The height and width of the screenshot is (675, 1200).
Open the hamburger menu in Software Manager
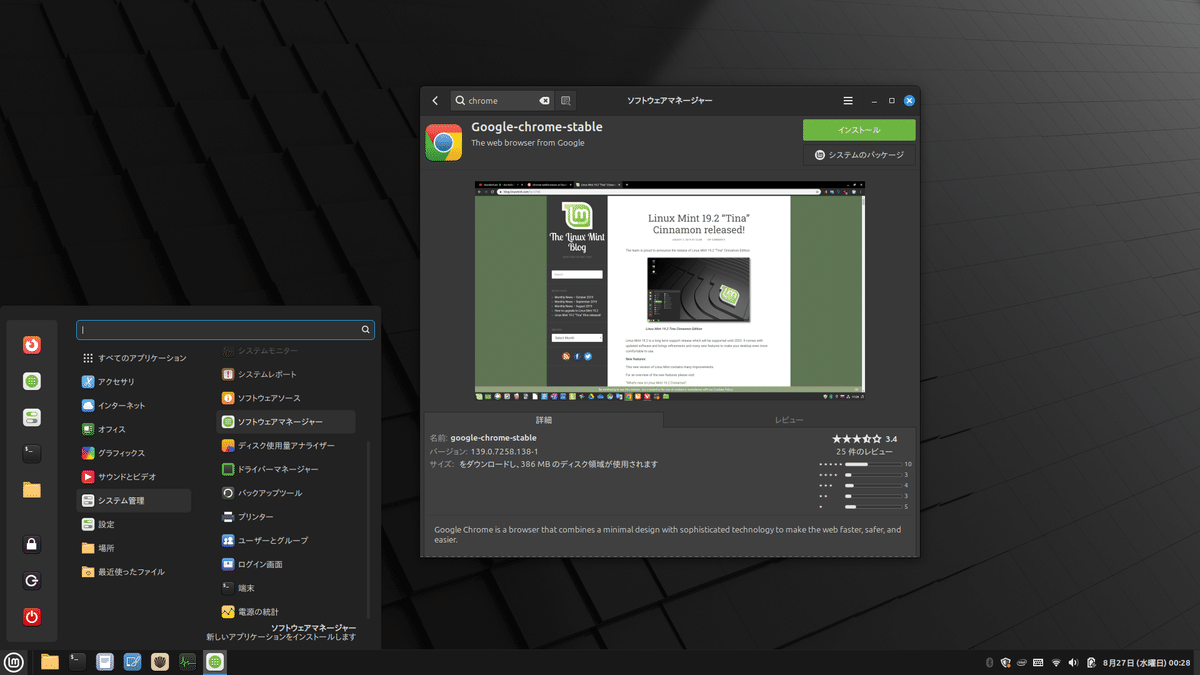click(x=847, y=100)
